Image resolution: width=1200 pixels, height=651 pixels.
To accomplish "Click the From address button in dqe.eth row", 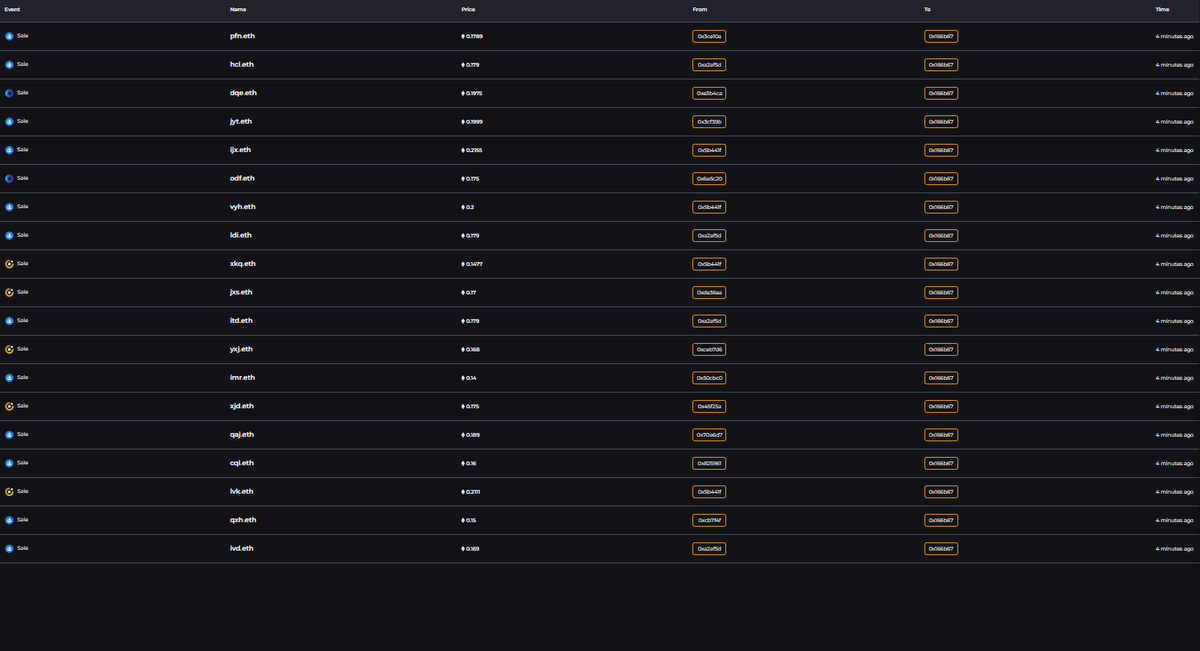I will 709,93.
